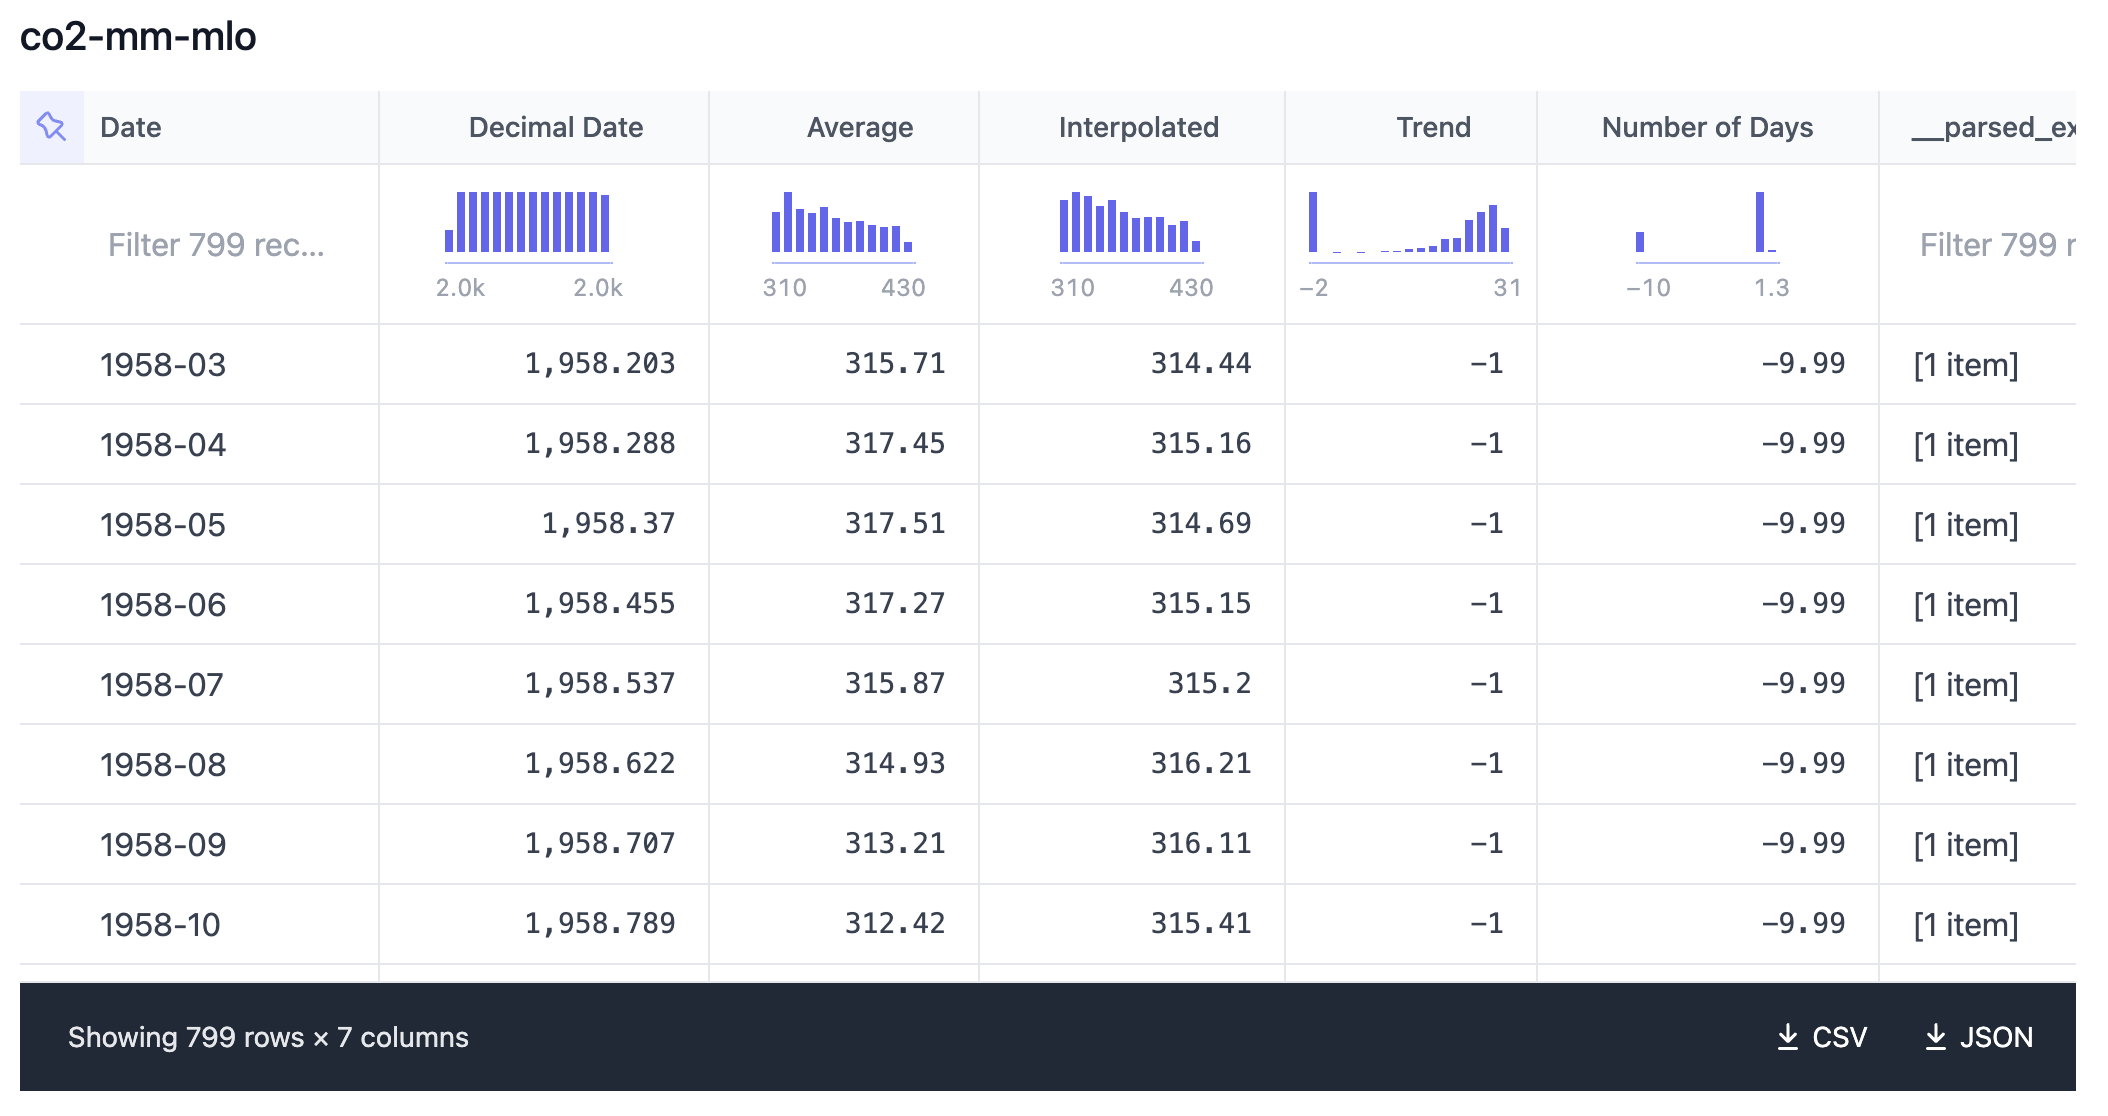
Task: Click average value 315.87
Action: [895, 683]
